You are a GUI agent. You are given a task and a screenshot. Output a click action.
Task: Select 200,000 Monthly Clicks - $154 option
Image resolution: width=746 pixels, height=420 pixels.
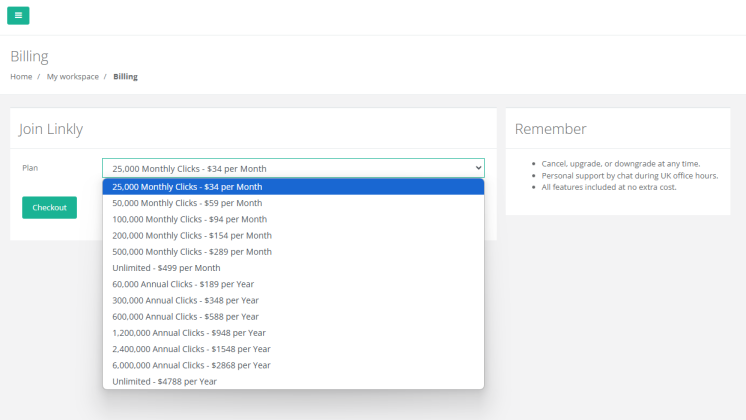(191, 235)
